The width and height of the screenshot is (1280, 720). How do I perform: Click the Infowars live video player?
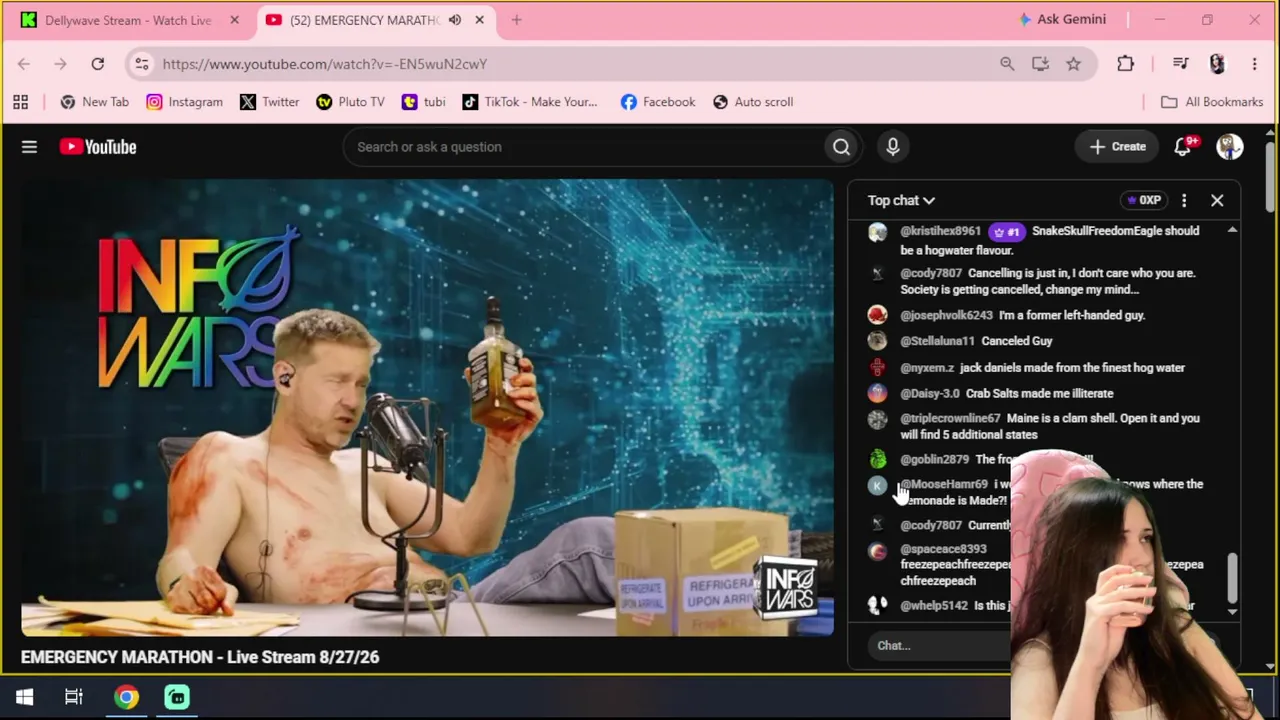(x=427, y=408)
